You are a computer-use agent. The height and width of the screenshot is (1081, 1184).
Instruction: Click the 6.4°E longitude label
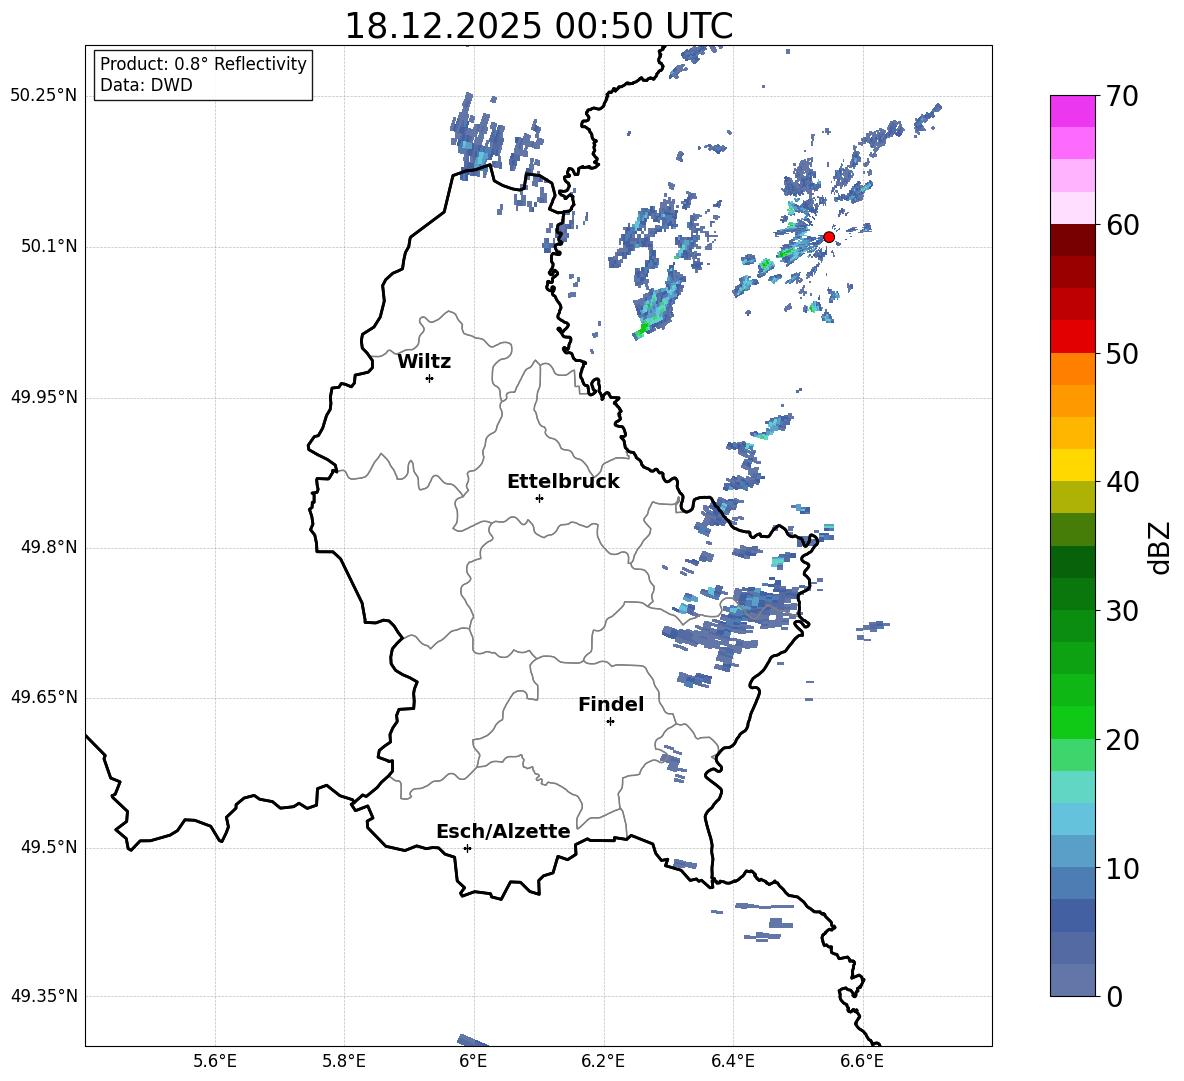732,1061
